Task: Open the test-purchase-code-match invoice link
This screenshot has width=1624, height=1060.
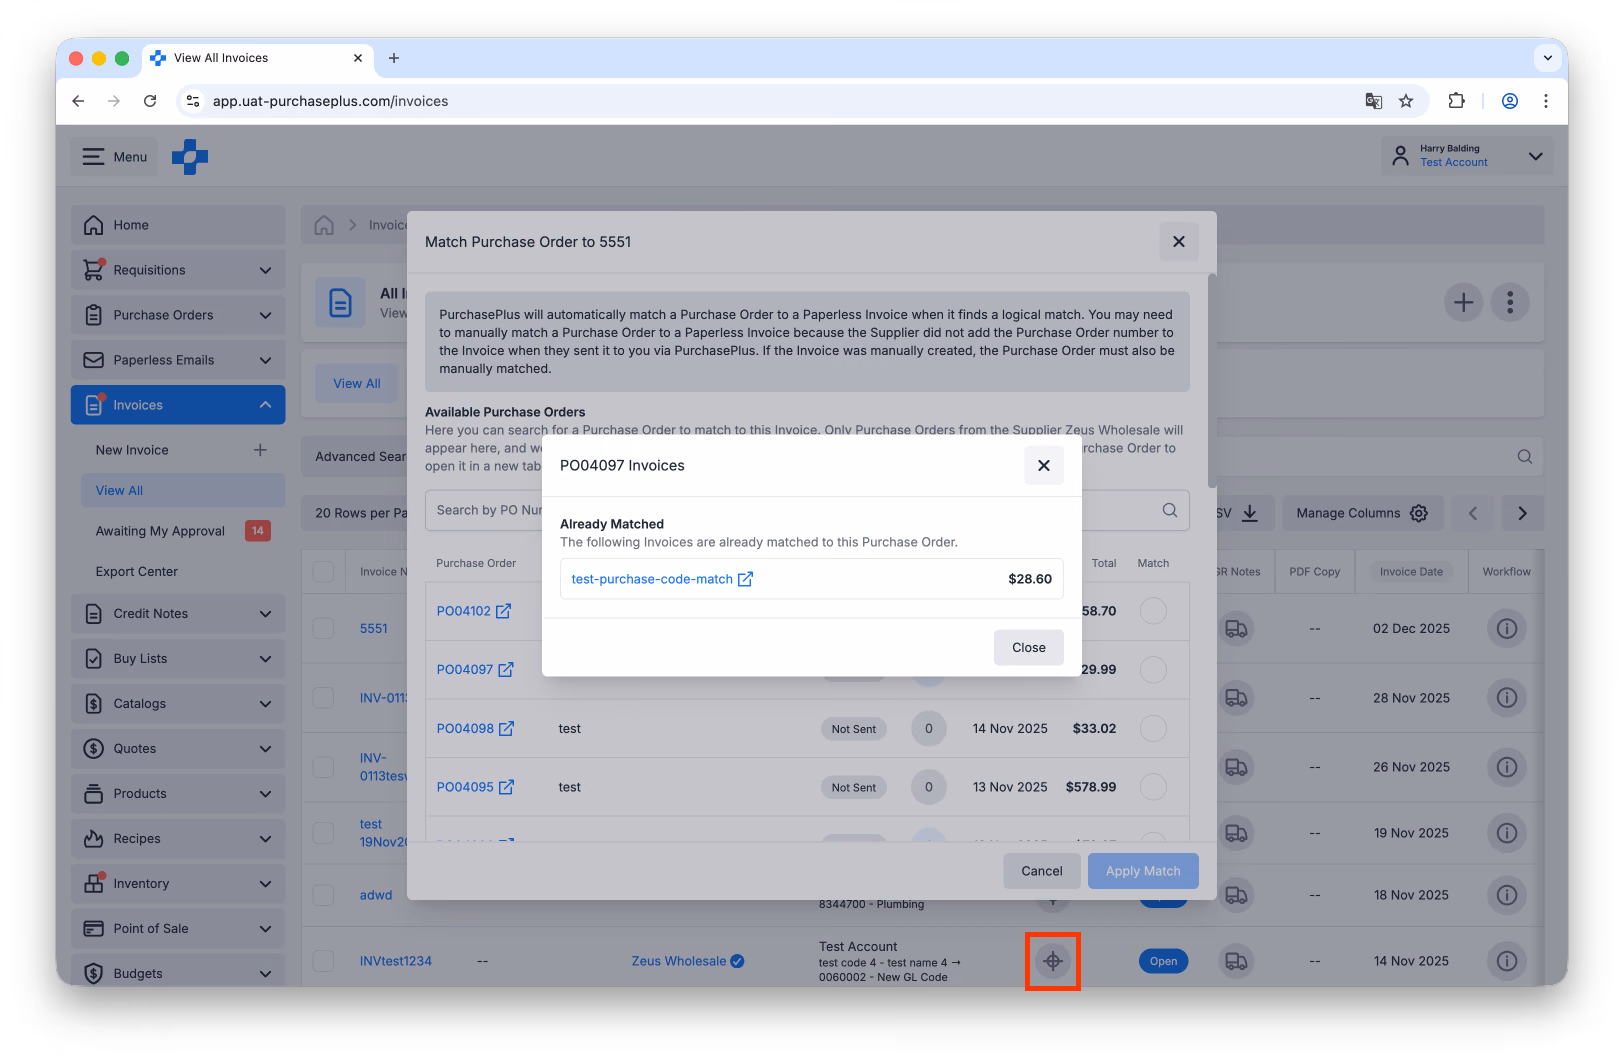Action: click(x=652, y=579)
